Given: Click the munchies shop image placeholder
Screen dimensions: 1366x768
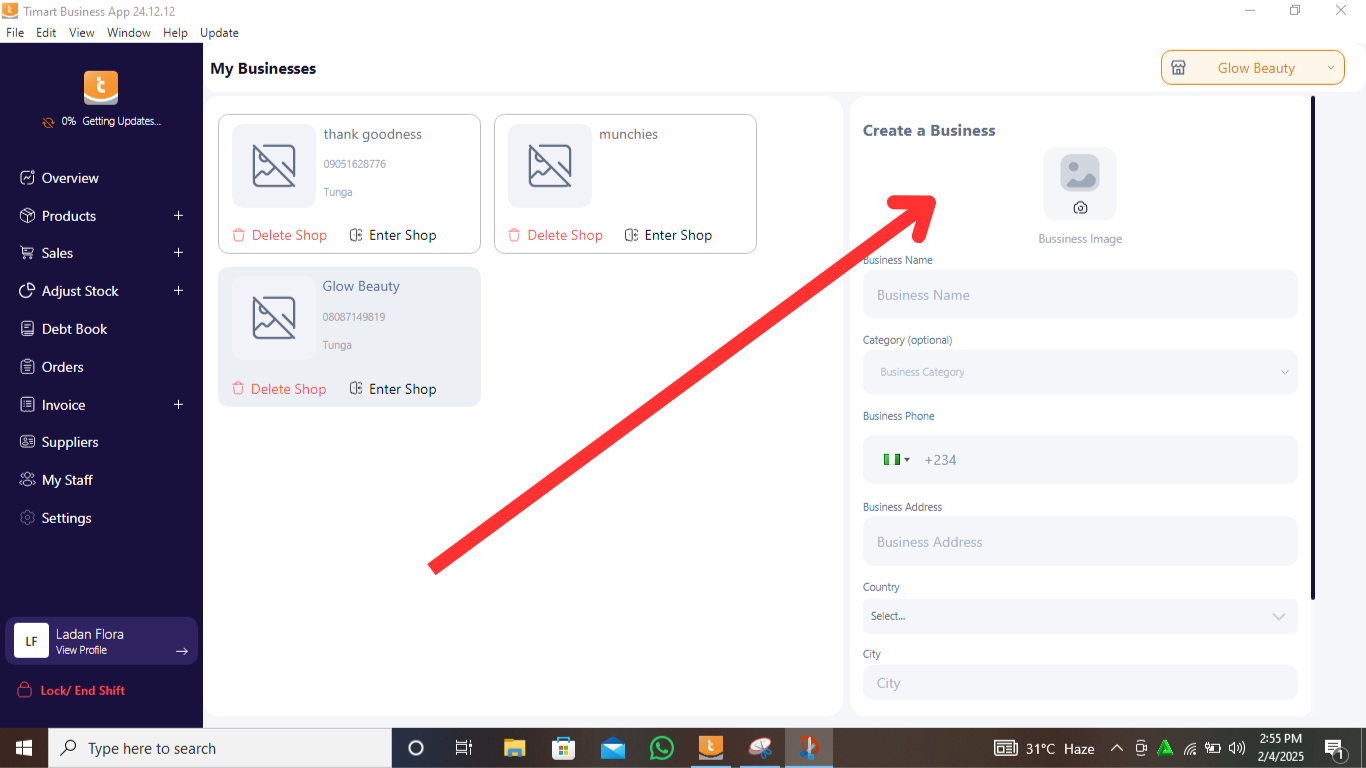Looking at the screenshot, I should coord(550,166).
